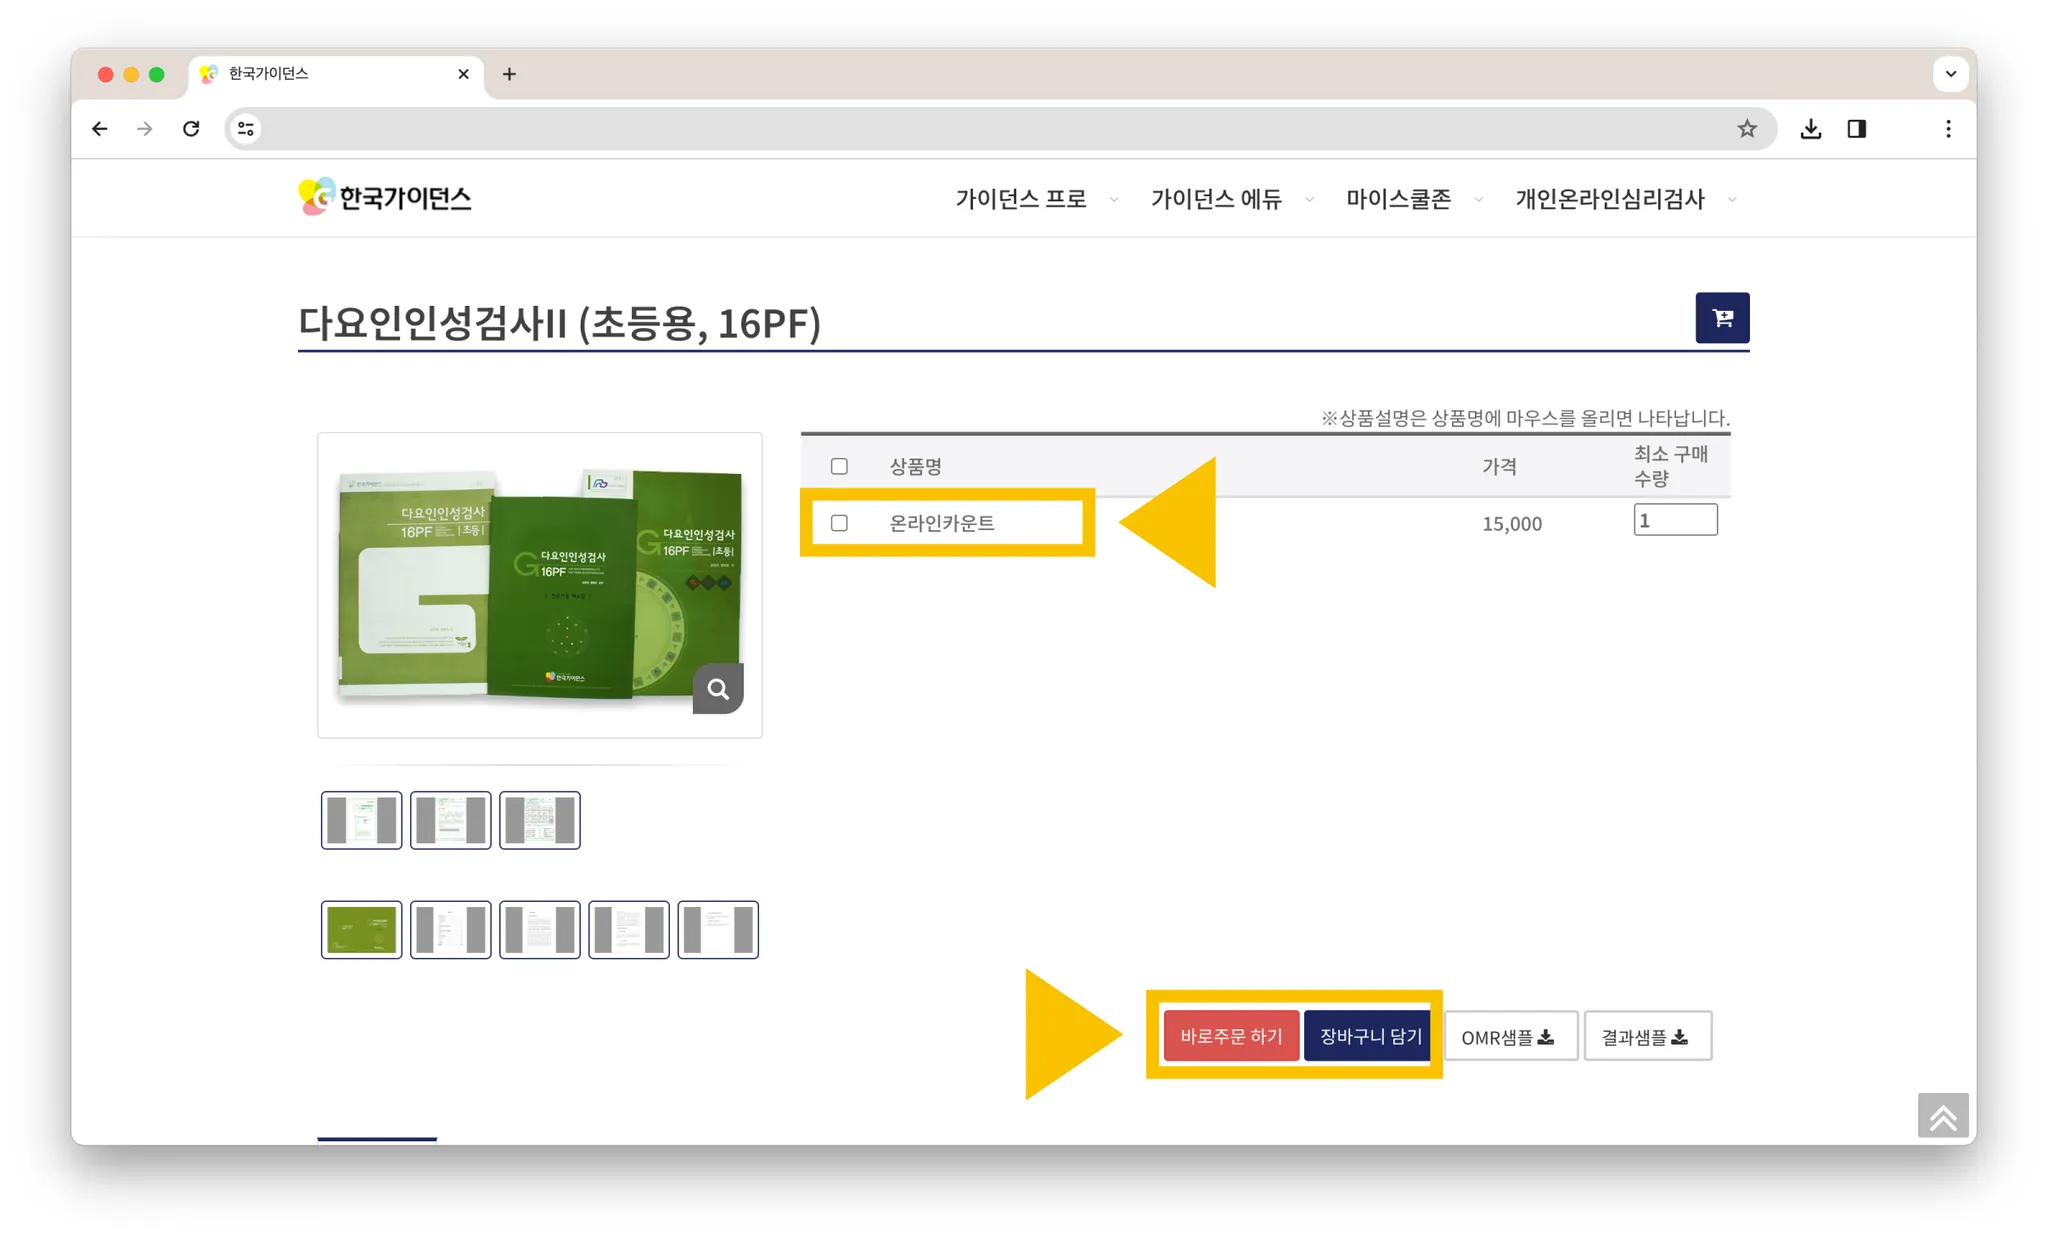Click the 바로주문 하기 button
The height and width of the screenshot is (1240, 2048).
[x=1230, y=1036]
